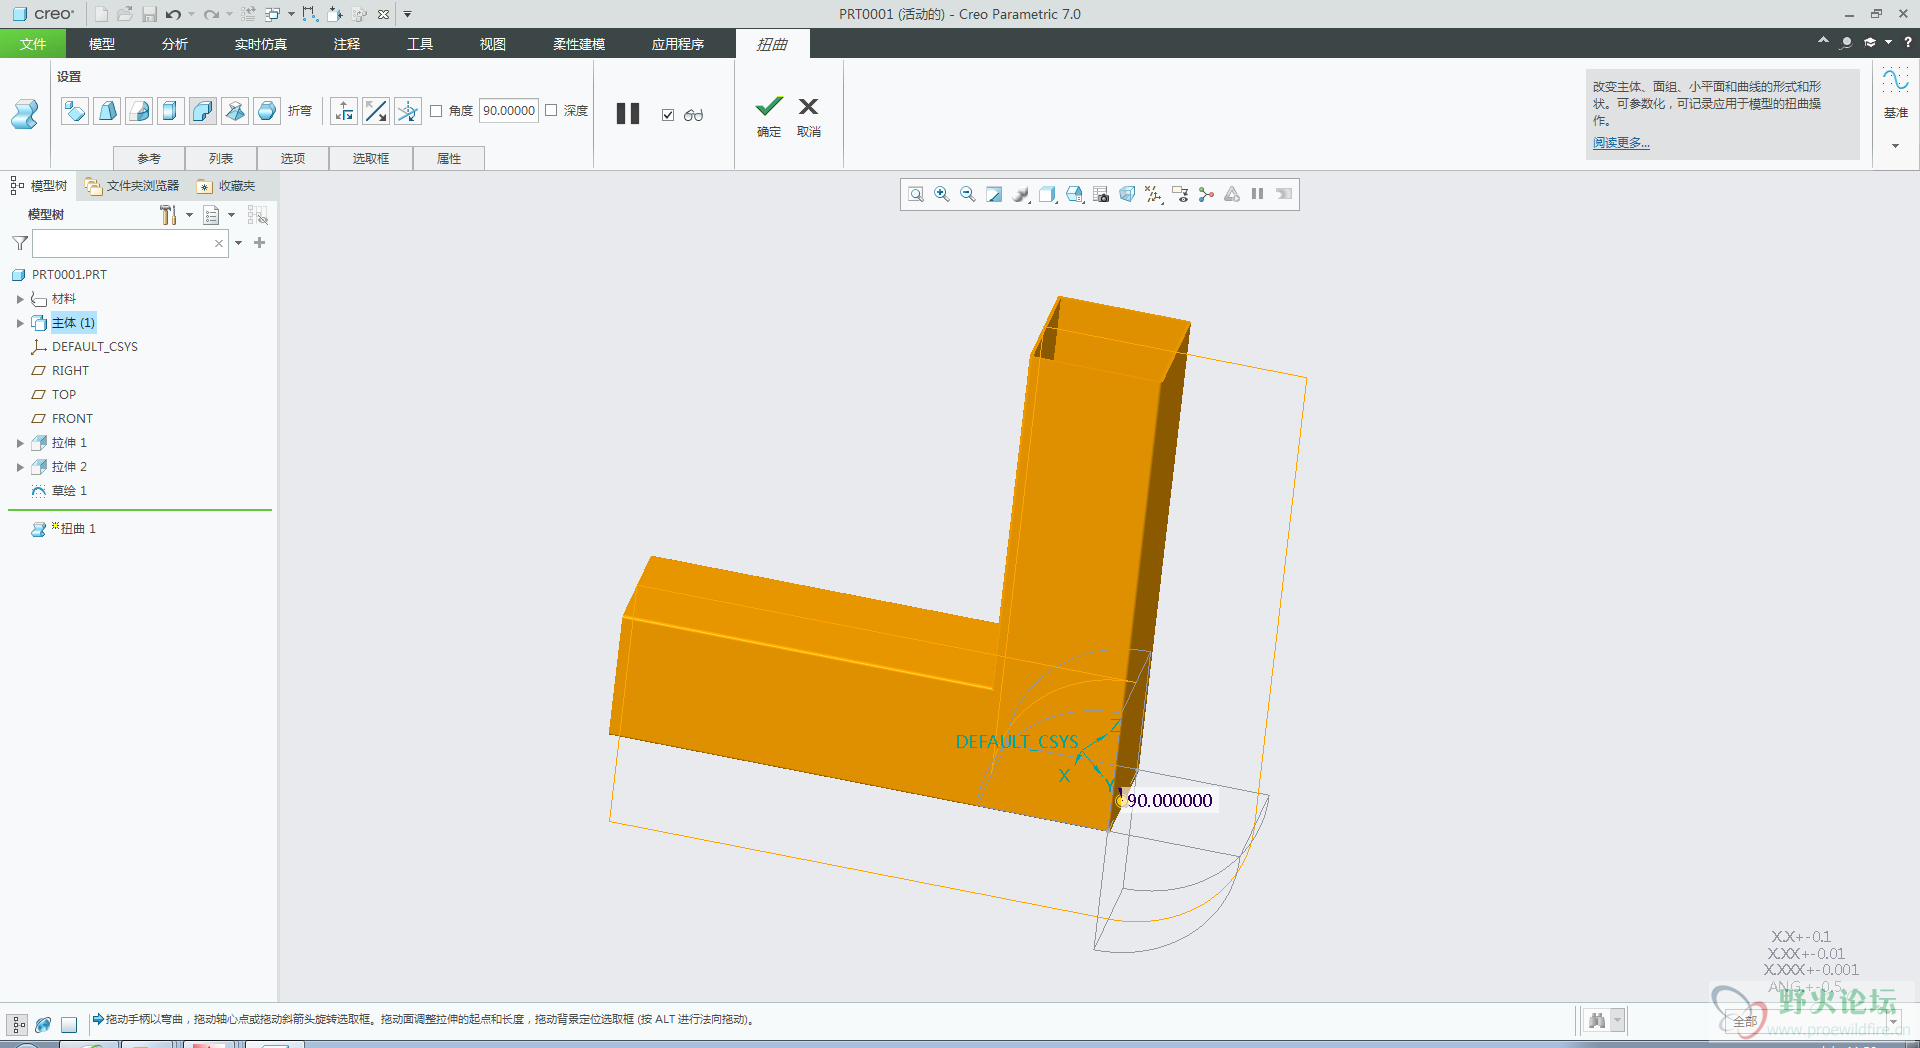Switch to the 实时仿真 ribbon tab
This screenshot has height=1048, width=1920.
[261, 44]
